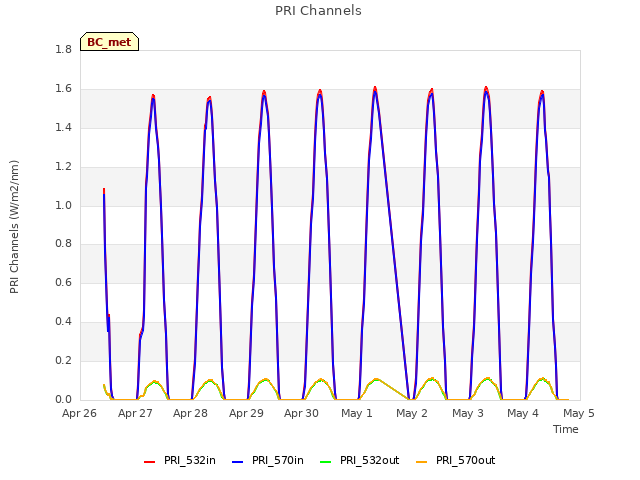Click the 0.0 y-axis tick label
The width and height of the screenshot is (640, 480).
click(x=63, y=399)
